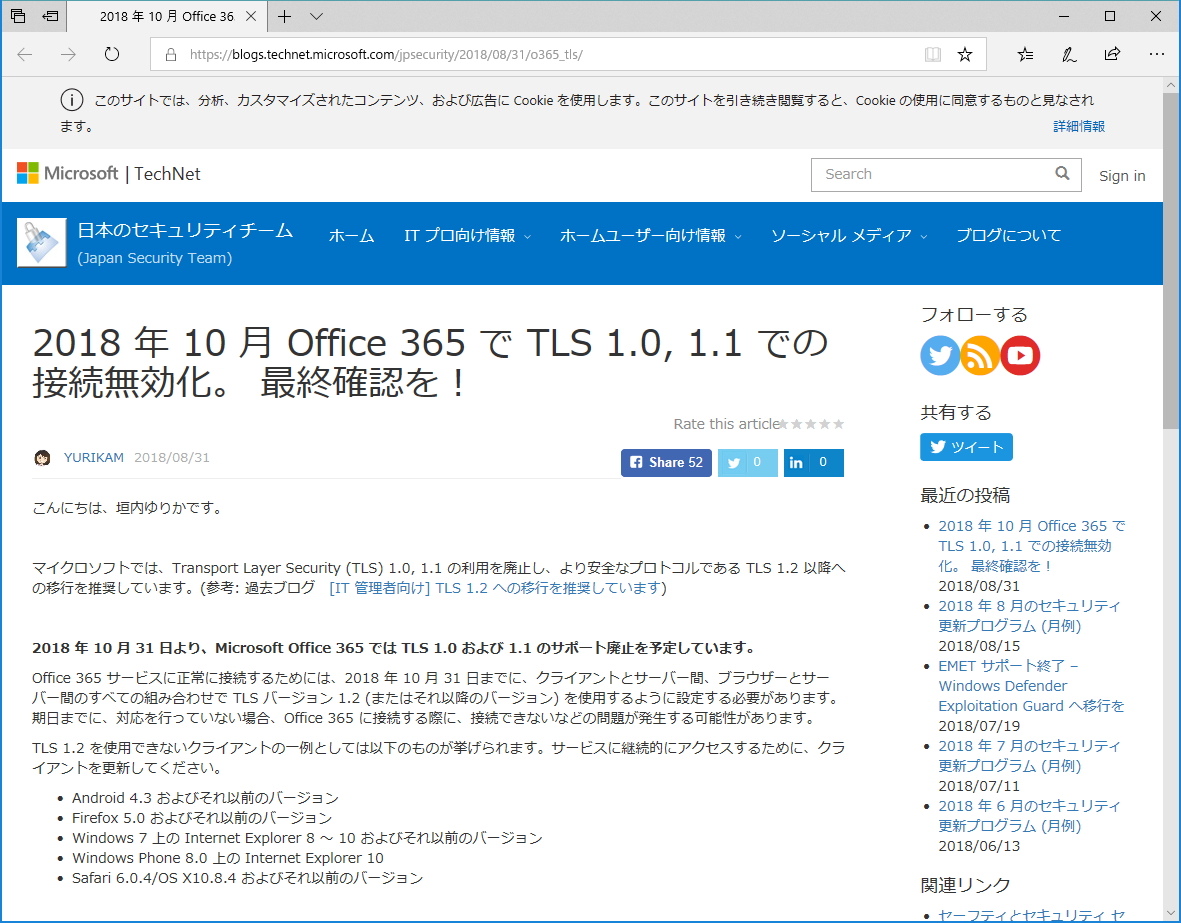Click the Twitter share count button
This screenshot has height=923, width=1181.
(x=747, y=463)
